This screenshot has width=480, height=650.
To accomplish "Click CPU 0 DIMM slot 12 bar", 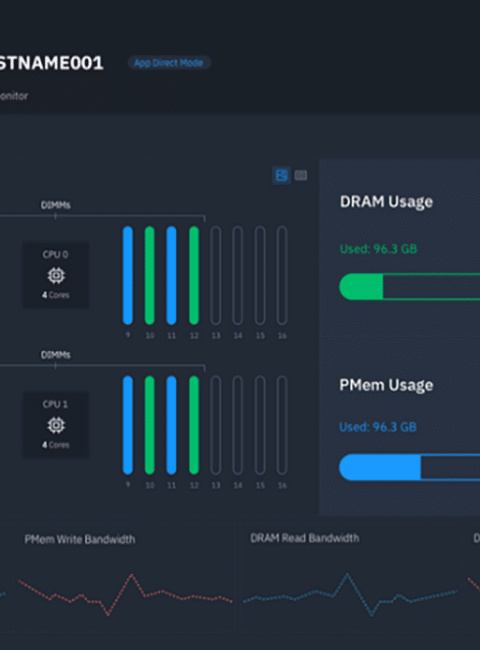I will pos(194,275).
